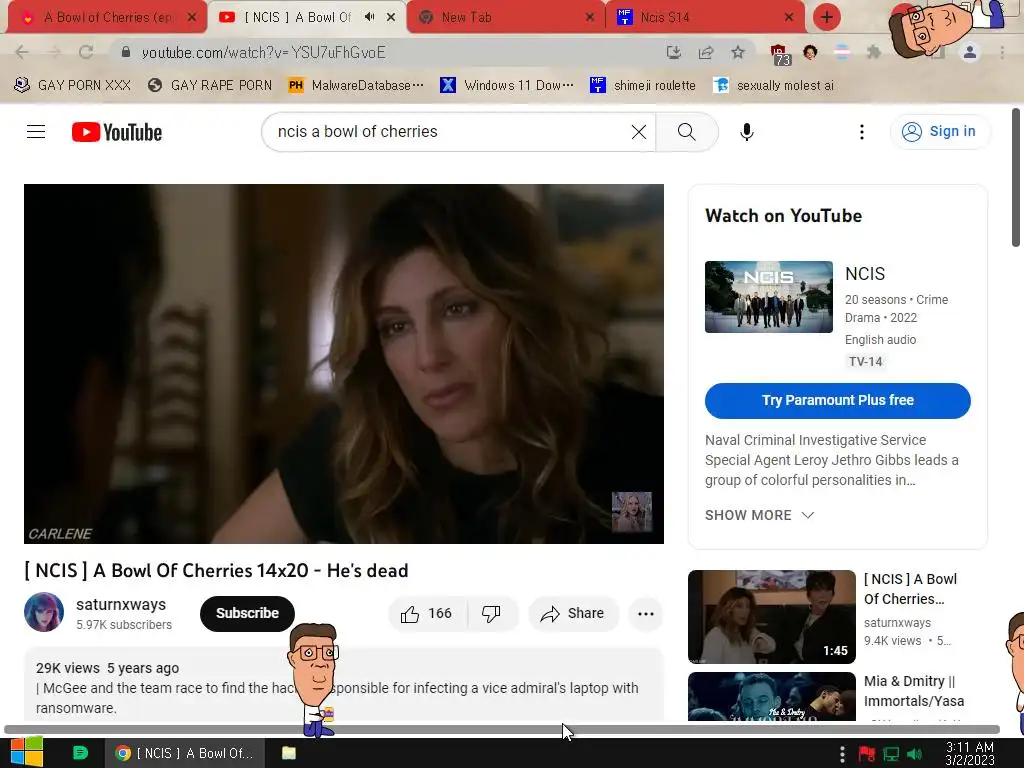
Task: Open extension icon with 73 badge
Action: tap(779, 54)
